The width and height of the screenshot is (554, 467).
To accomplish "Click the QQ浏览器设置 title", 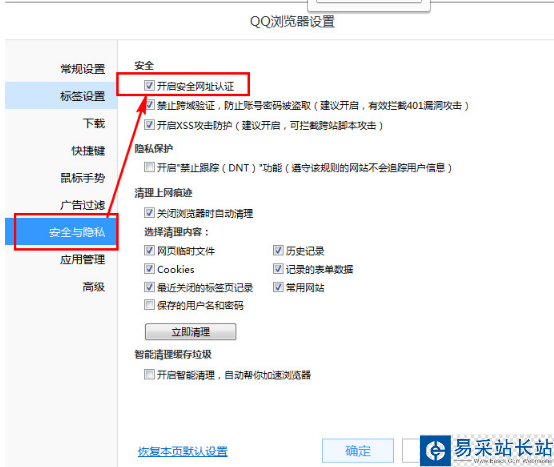I will [292, 22].
